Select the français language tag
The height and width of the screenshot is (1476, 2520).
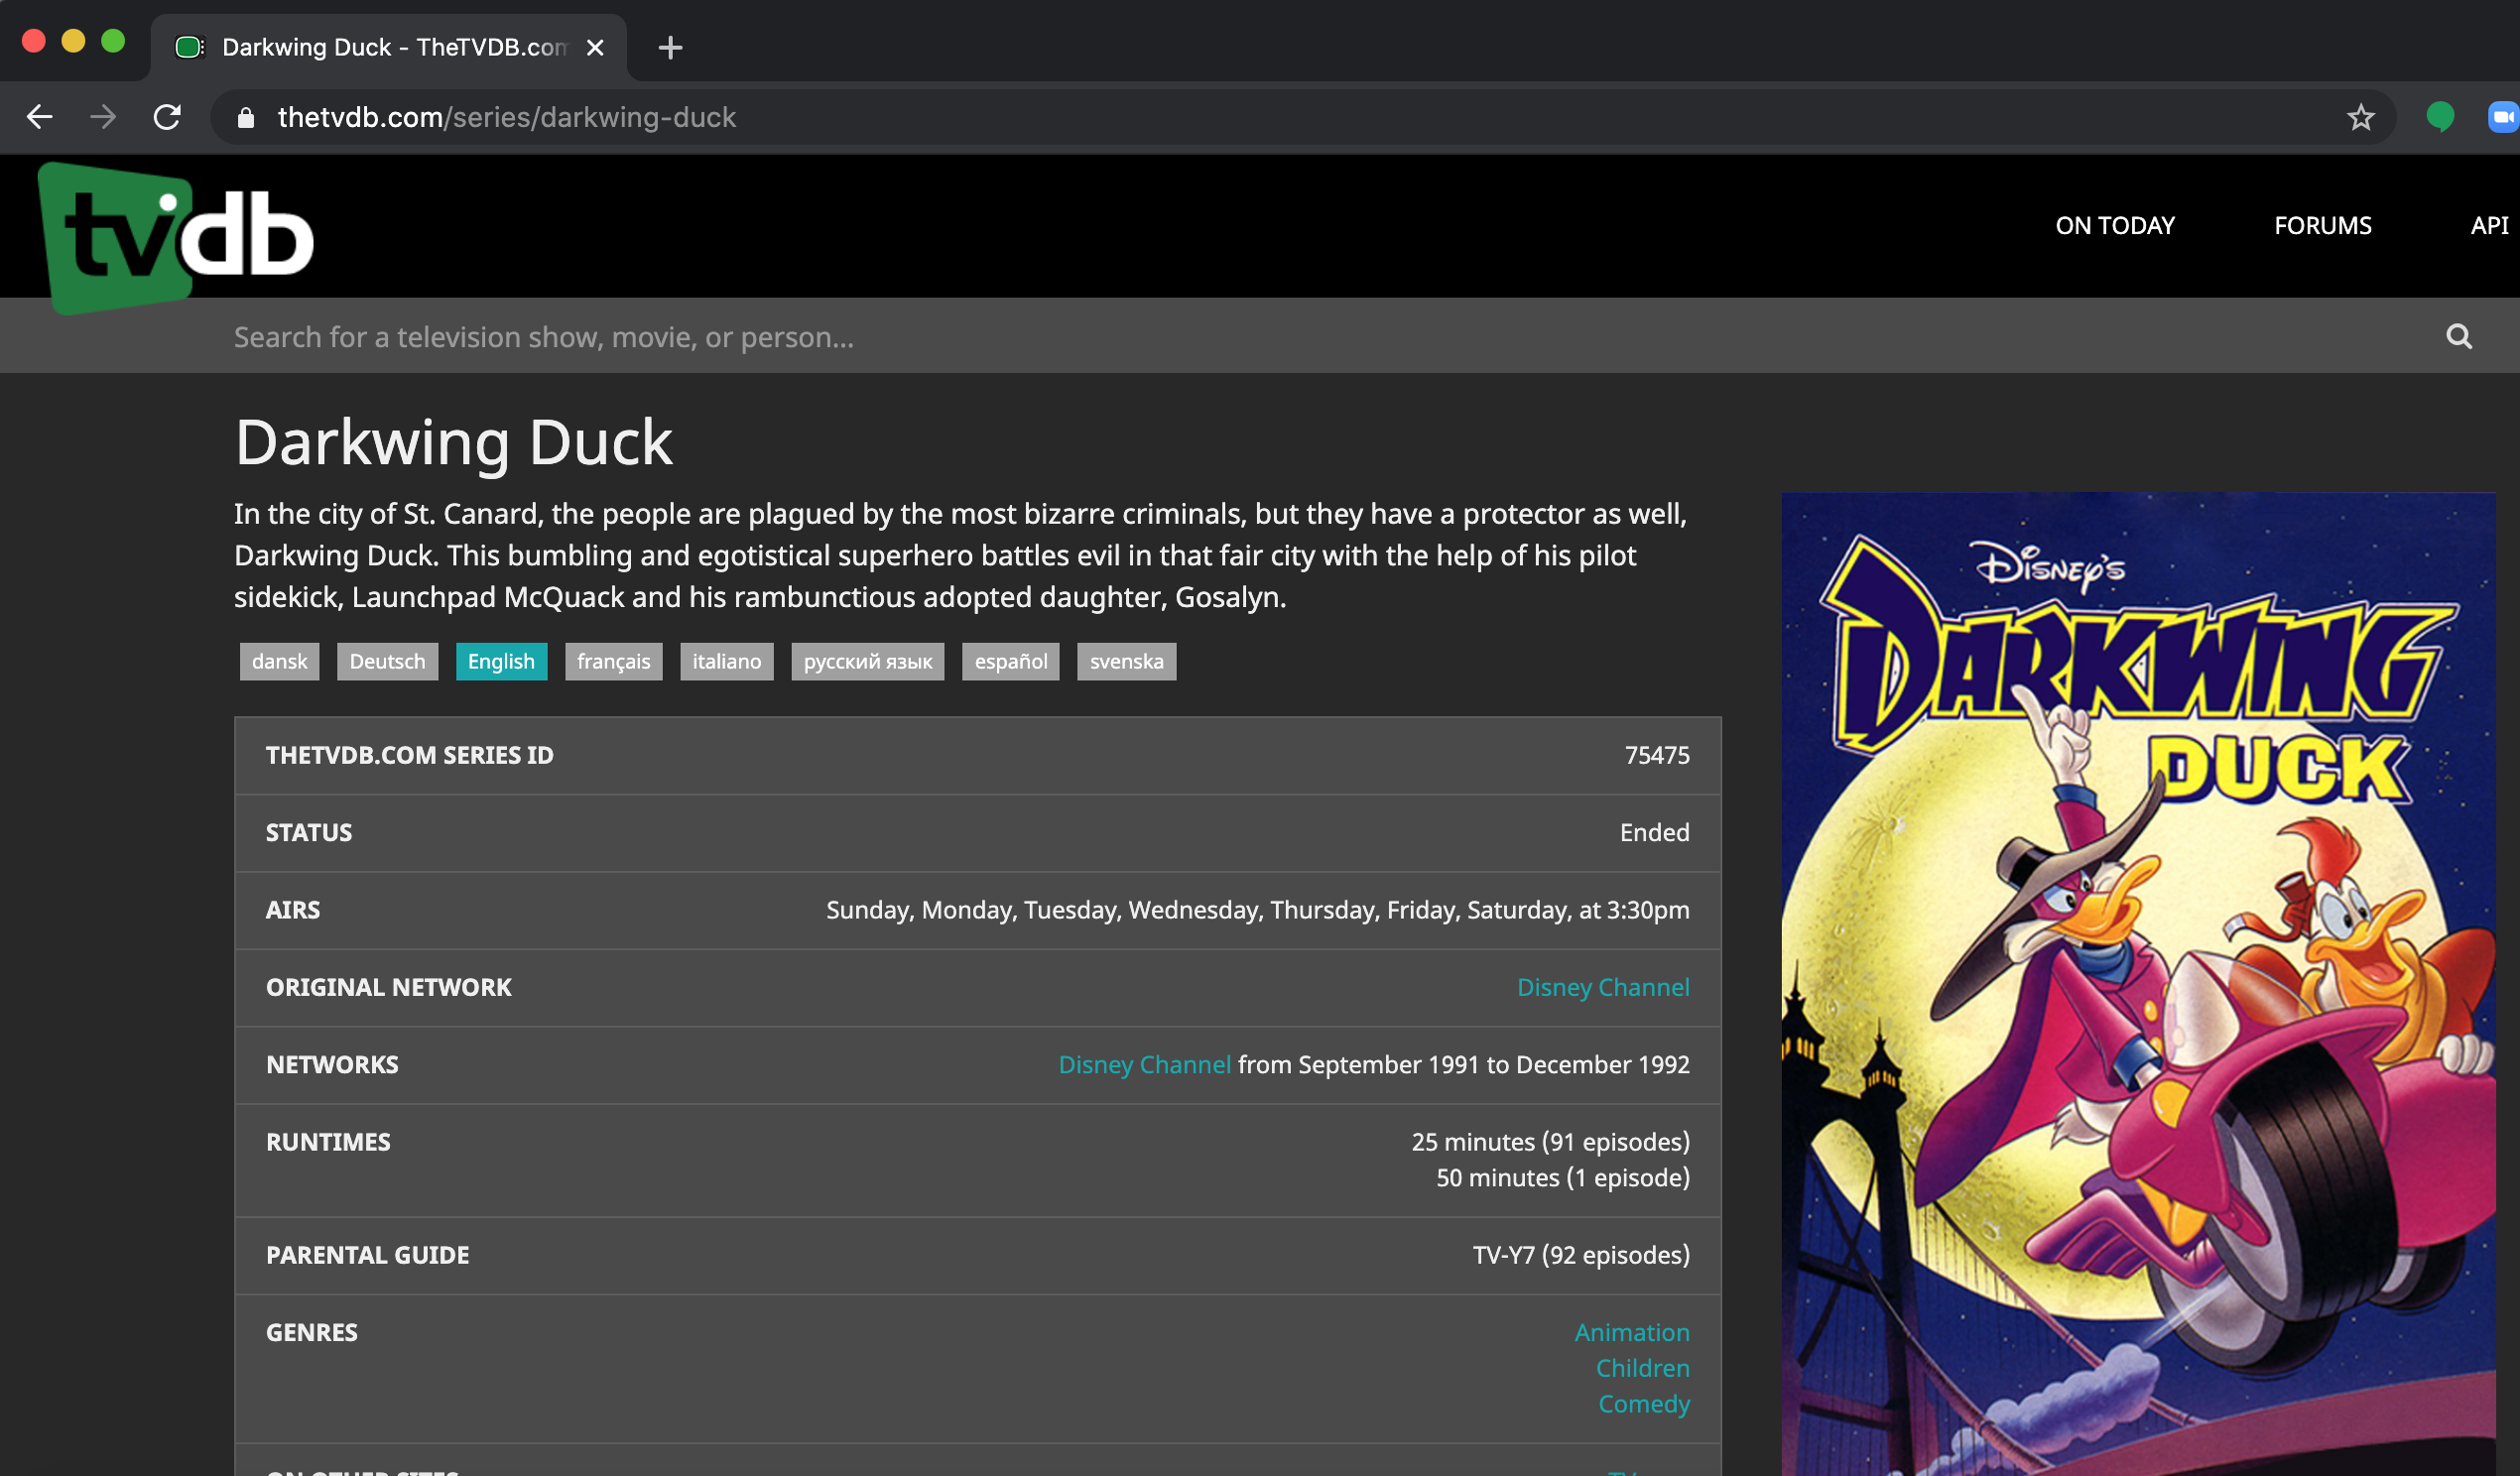click(x=613, y=661)
